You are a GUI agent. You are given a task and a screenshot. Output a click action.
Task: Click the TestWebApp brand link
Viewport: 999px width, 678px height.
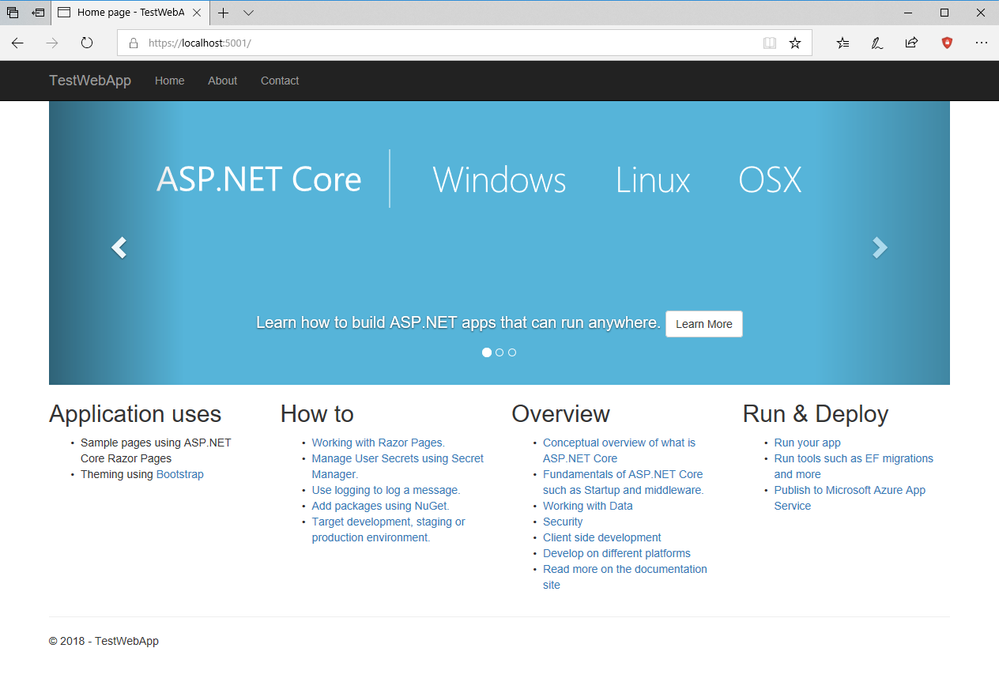(90, 80)
